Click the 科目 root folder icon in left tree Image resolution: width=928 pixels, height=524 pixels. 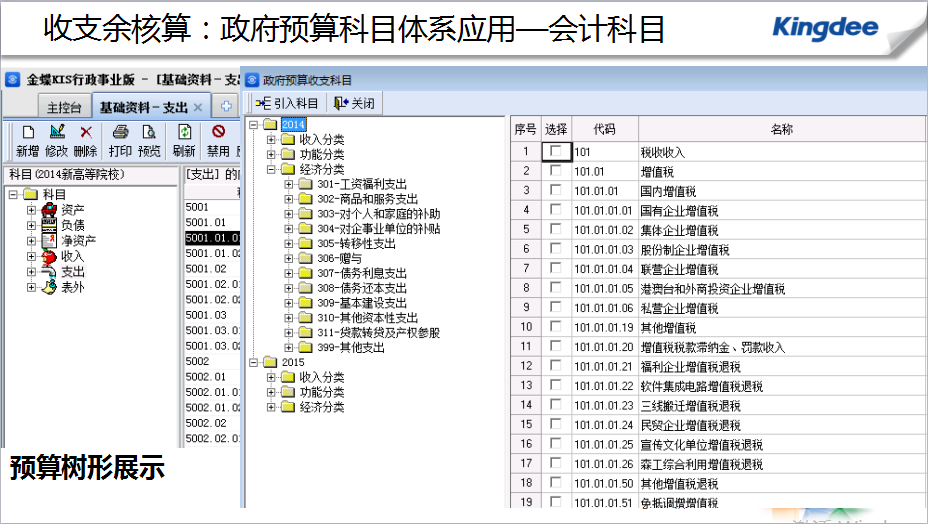point(31,194)
